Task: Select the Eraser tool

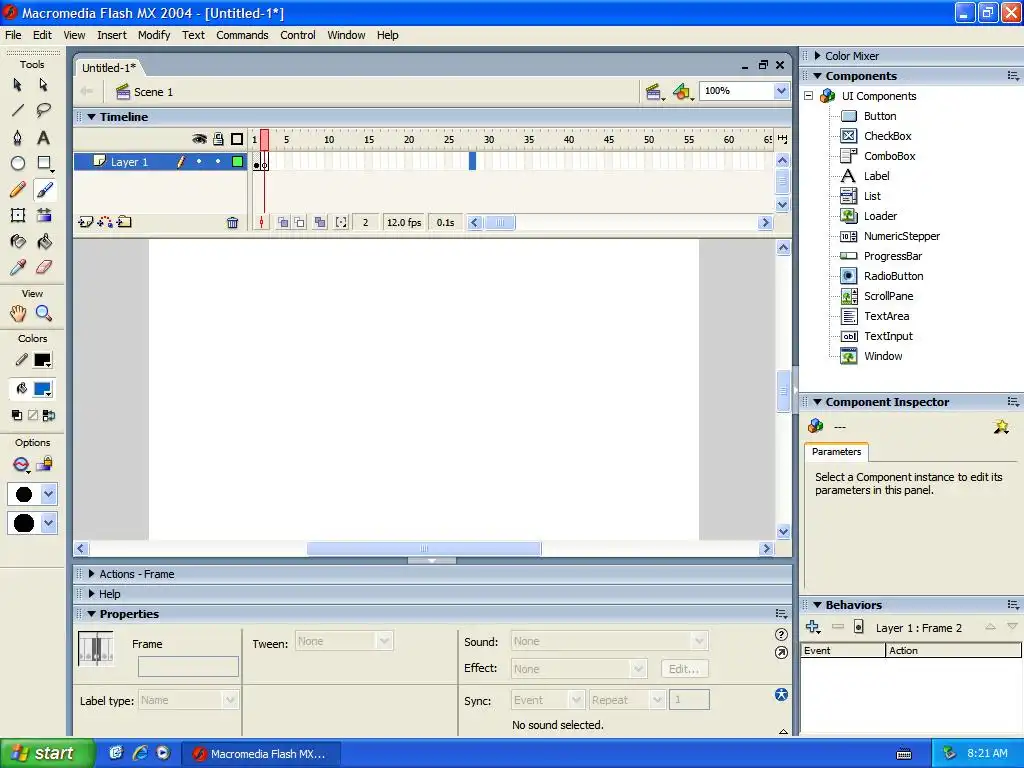Action: tap(44, 267)
